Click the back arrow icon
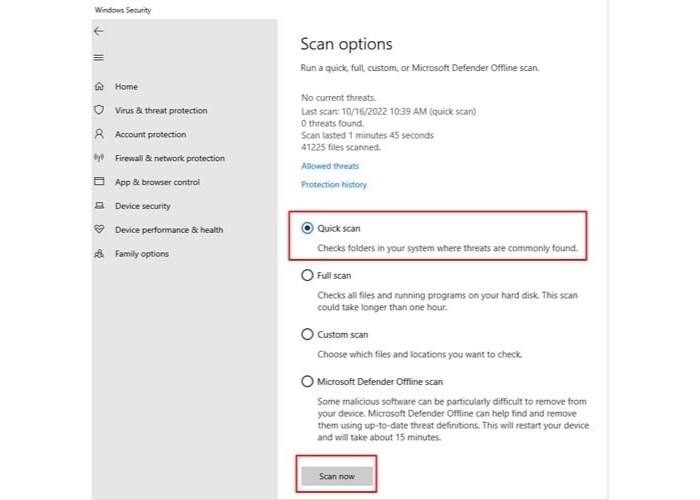The image size is (700, 500). point(98,31)
